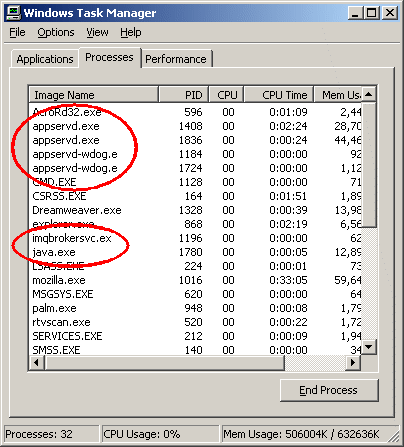The height and width of the screenshot is (447, 404).
Task: Select the mozilla.exe process
Action: 195,280
